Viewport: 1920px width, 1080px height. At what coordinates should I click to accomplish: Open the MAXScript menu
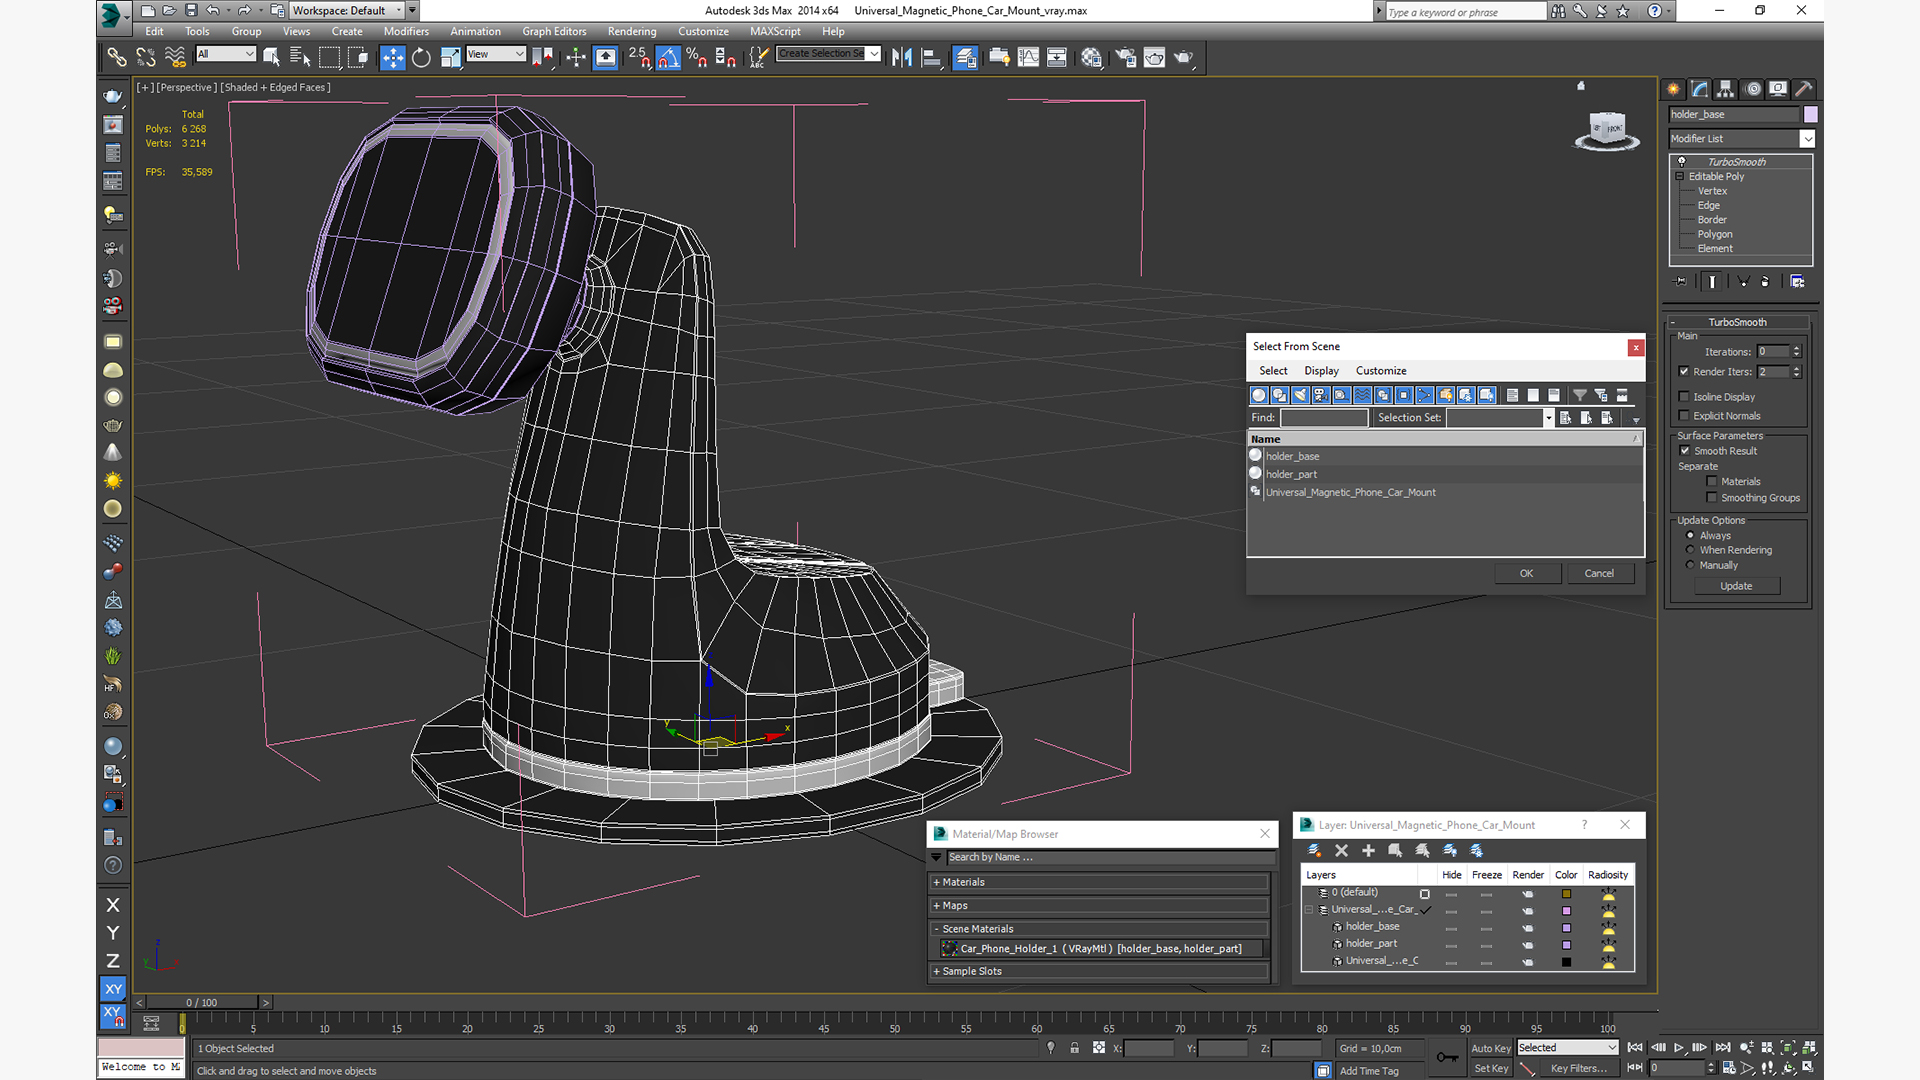coord(775,31)
